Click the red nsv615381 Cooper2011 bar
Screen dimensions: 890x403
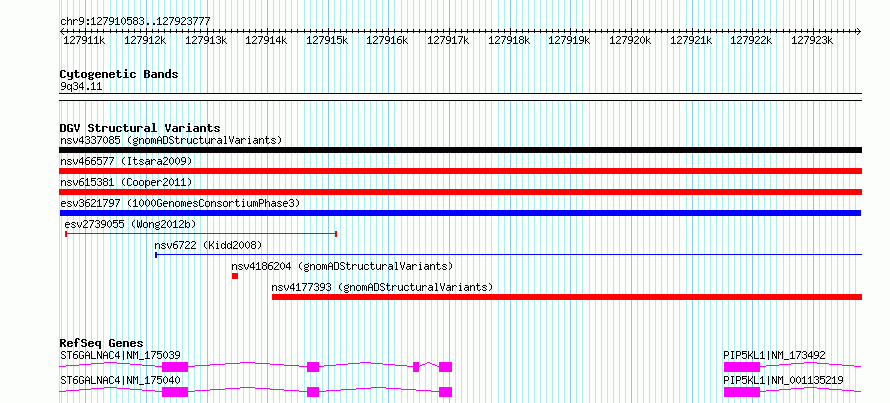pyautogui.click(x=460, y=192)
